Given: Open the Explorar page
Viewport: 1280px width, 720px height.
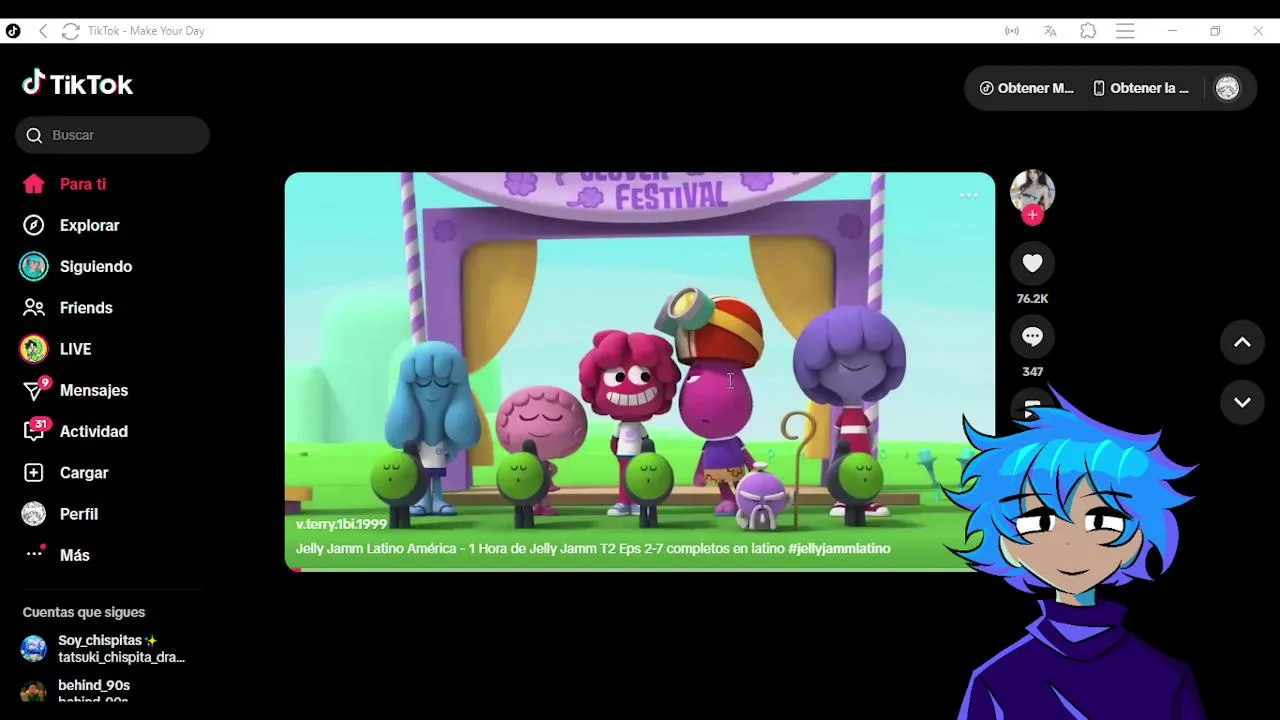Looking at the screenshot, I should pyautogui.click(x=71, y=225).
